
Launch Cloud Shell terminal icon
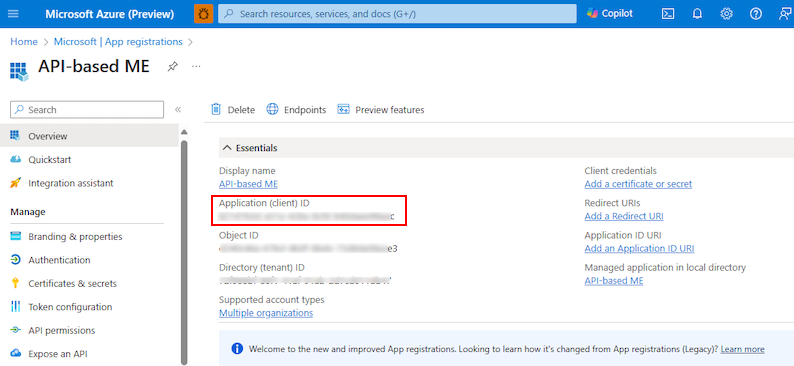pos(668,14)
